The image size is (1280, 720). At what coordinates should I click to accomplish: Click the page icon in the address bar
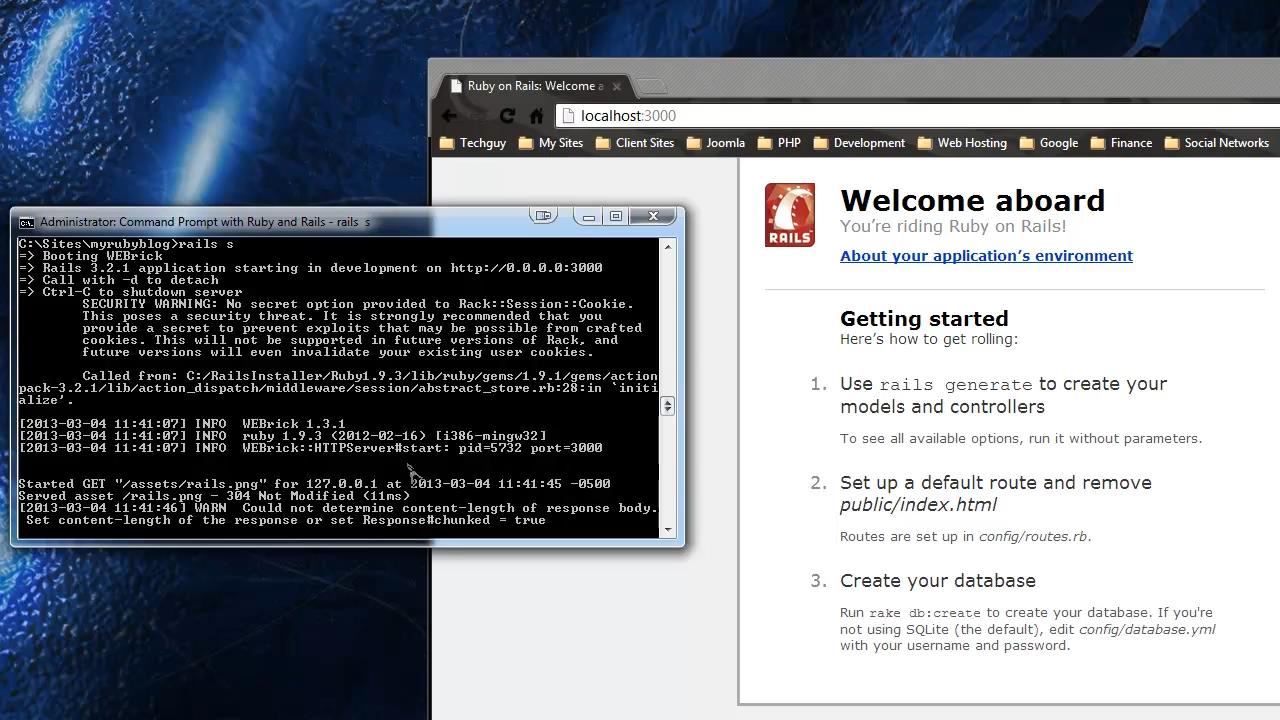tap(569, 116)
